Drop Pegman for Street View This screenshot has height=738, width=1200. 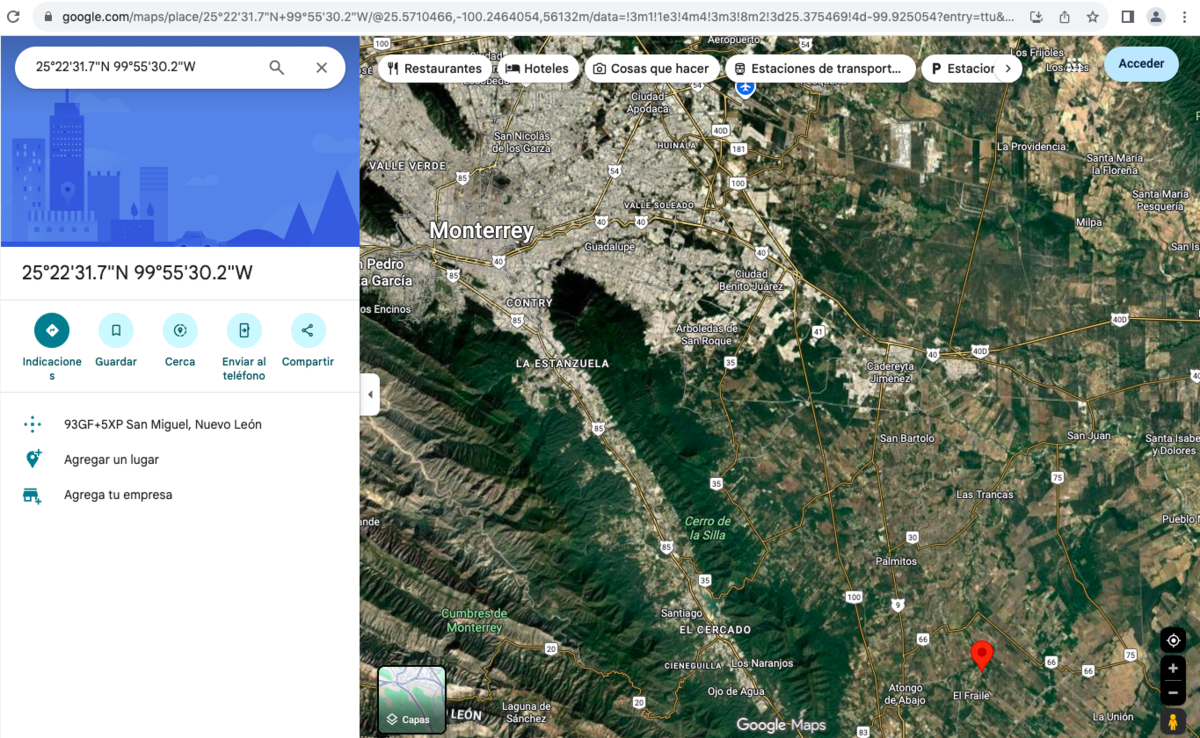pos(1173,722)
